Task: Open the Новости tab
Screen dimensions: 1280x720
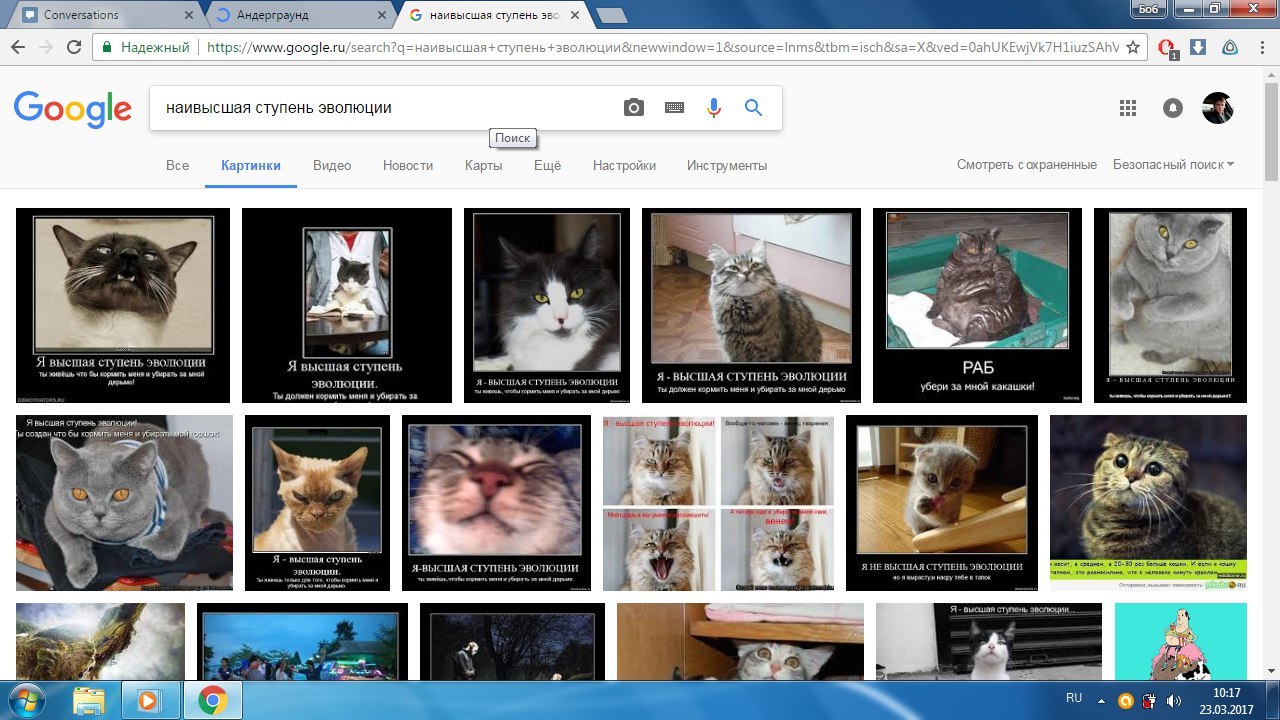Action: 408,165
